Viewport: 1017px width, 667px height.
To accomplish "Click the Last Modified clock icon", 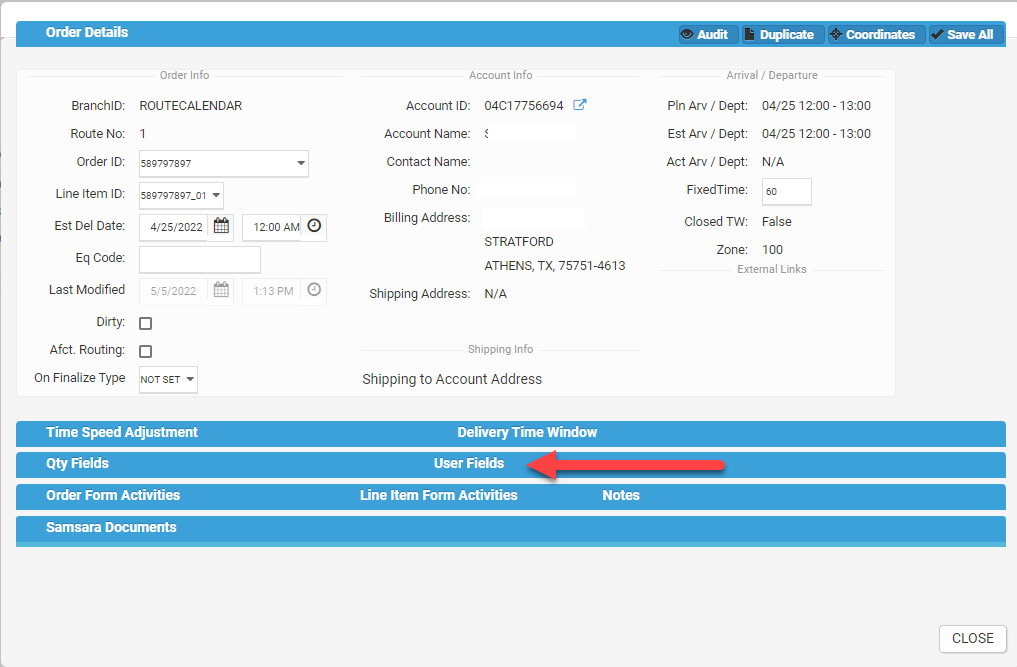I will coord(314,290).
